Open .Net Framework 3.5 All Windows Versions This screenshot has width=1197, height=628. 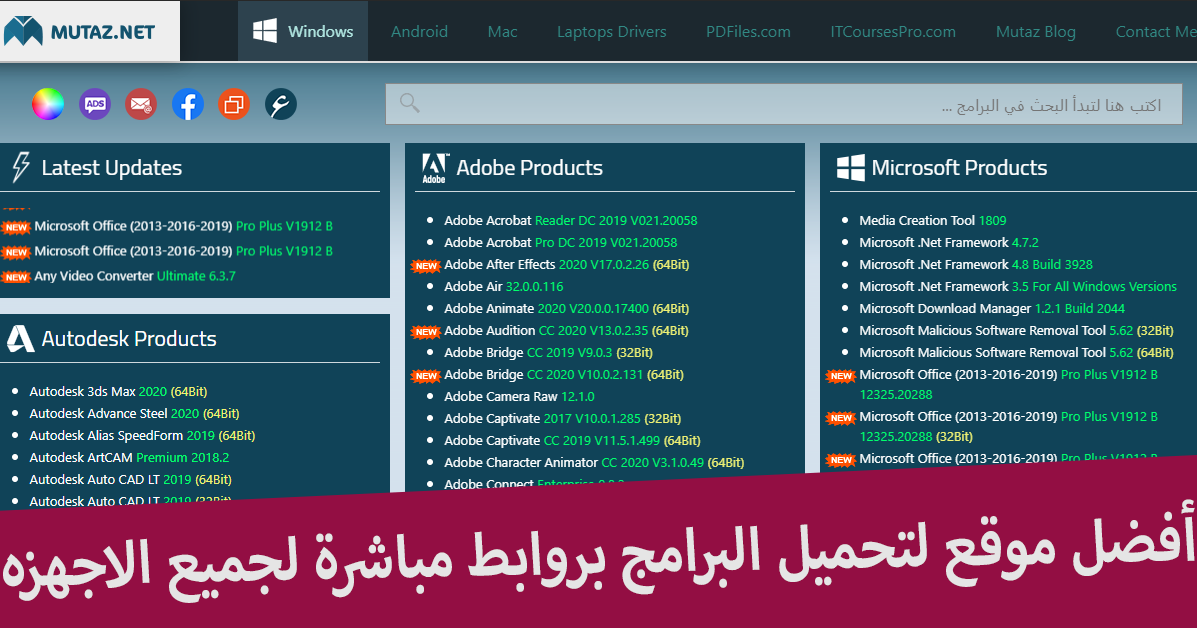click(1018, 287)
